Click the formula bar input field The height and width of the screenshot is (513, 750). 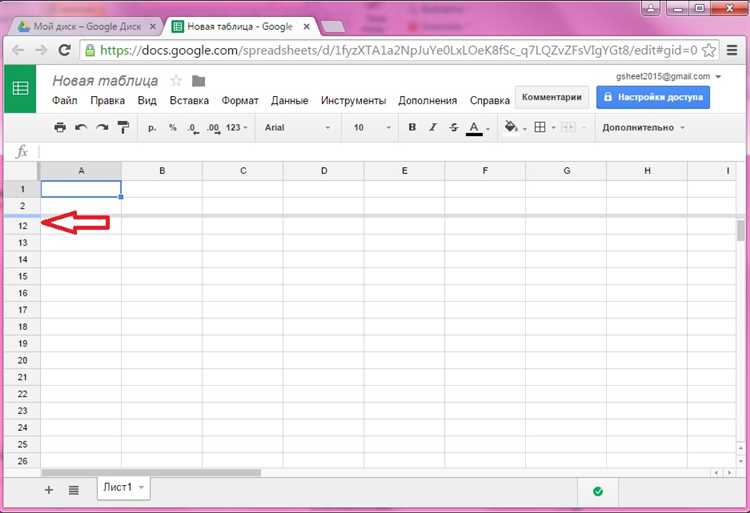[390, 152]
